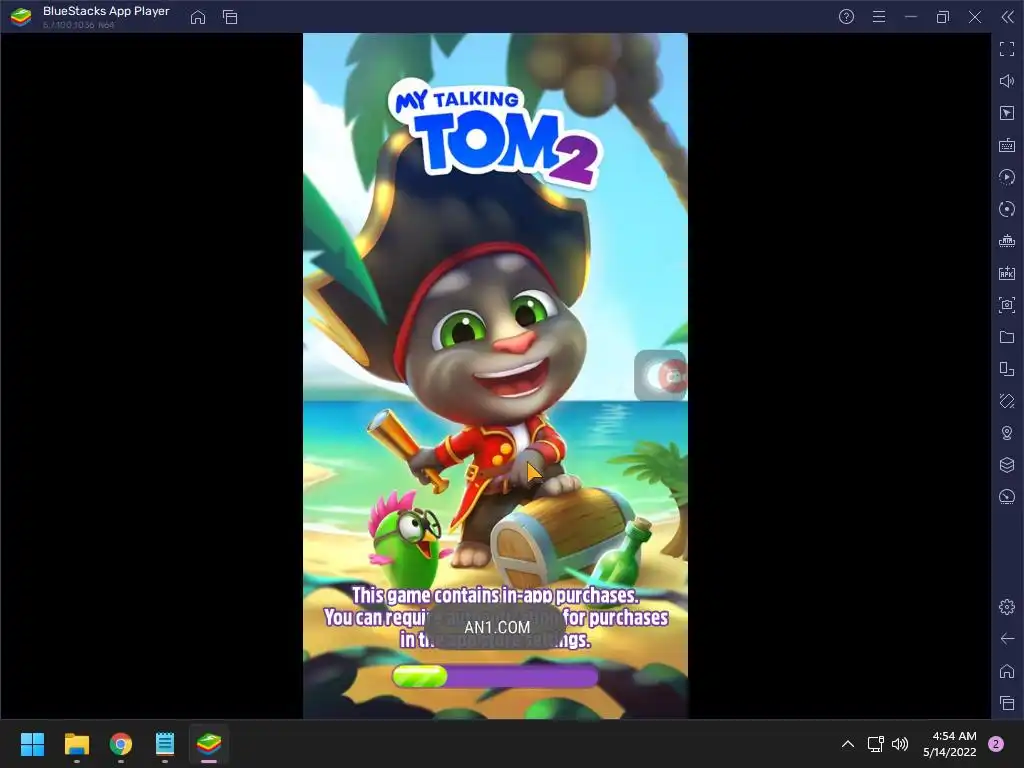The image size is (1024, 768).
Task: Open multi-instance manager layers icon
Action: [1006, 465]
